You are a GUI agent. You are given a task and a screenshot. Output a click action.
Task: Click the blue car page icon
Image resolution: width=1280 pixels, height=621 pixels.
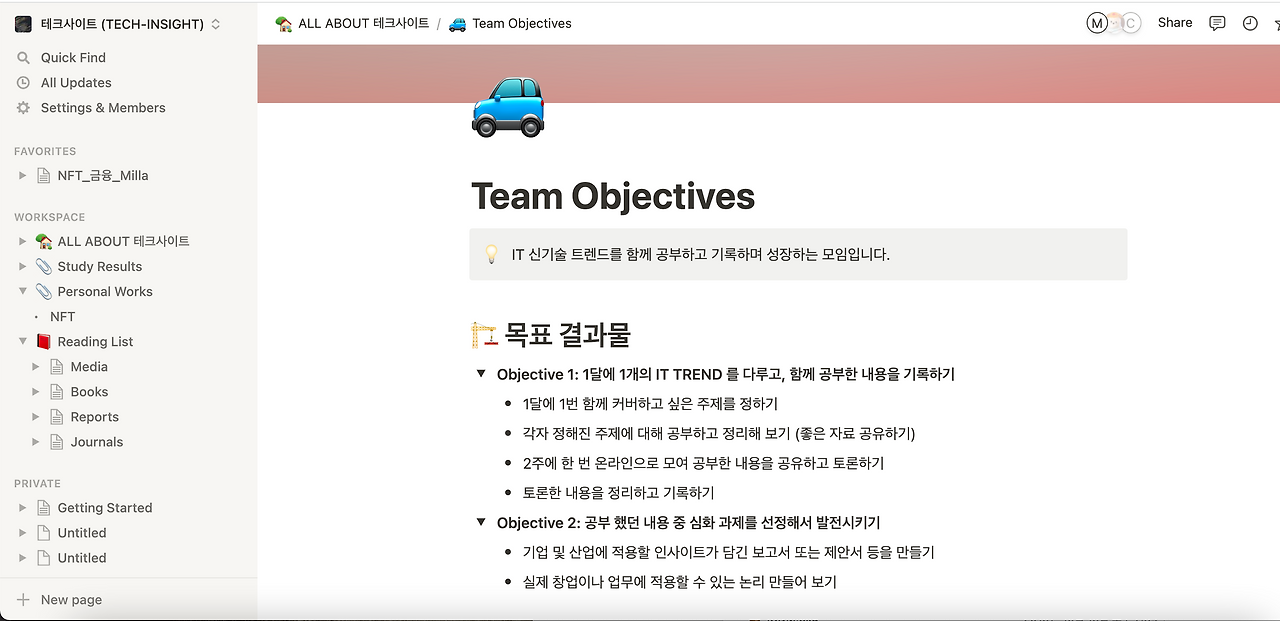click(x=507, y=107)
